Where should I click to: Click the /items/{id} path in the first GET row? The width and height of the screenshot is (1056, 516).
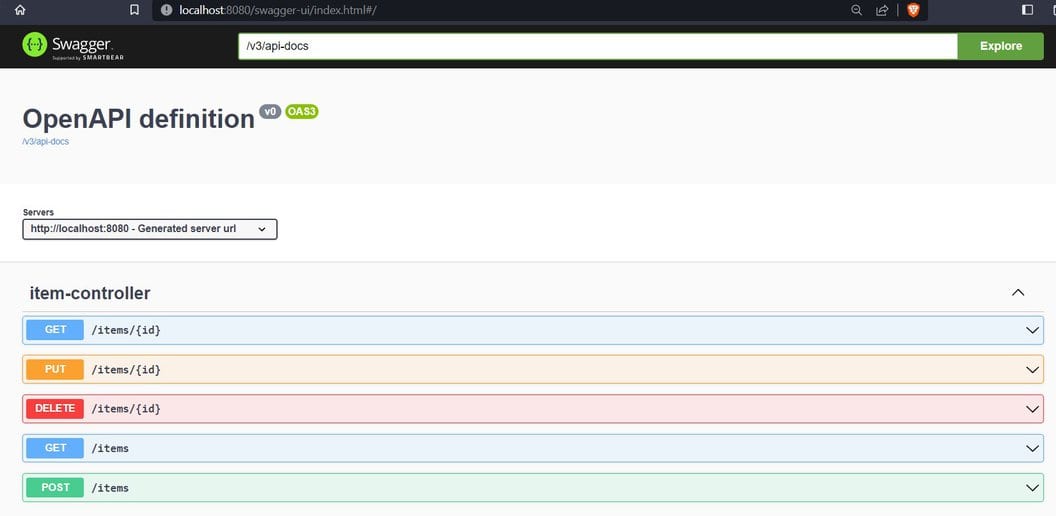tap(126, 330)
